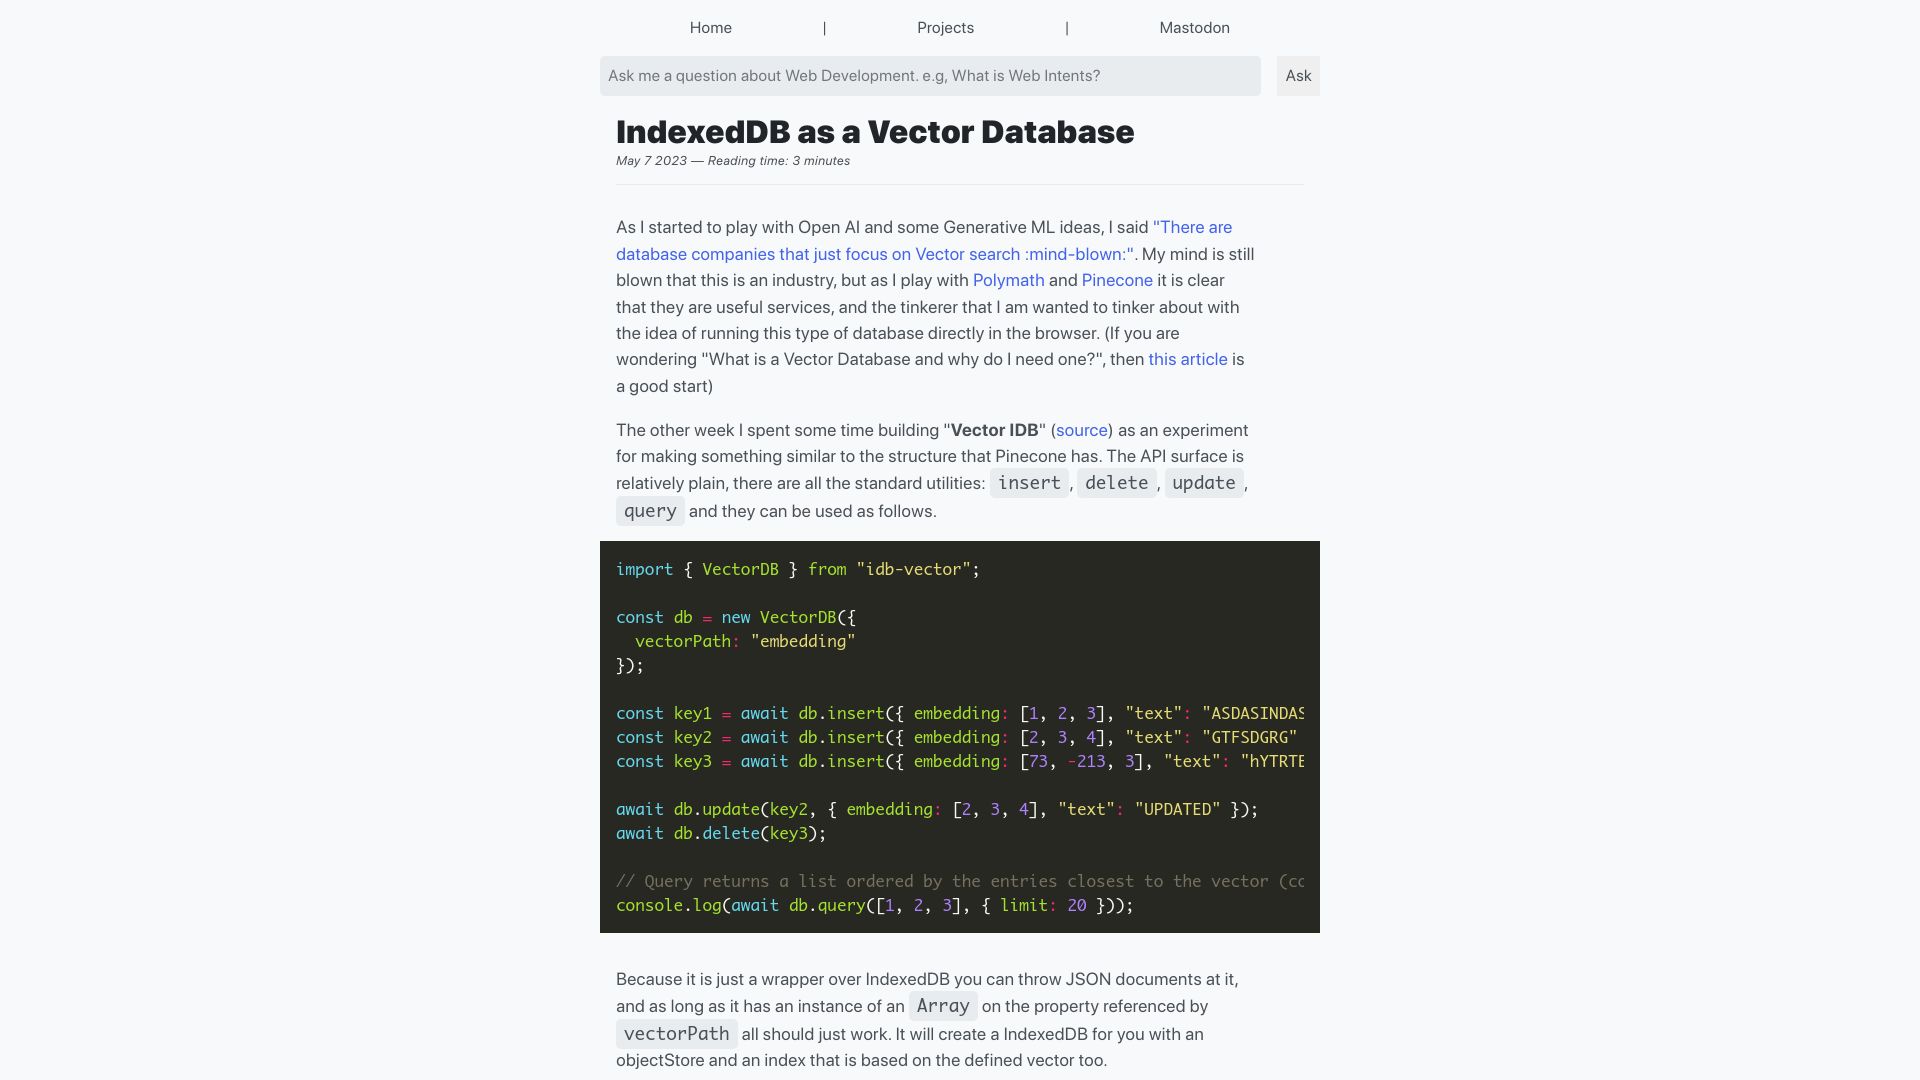Click the inline code "insert"
This screenshot has width=1920, height=1080.
click(1029, 483)
